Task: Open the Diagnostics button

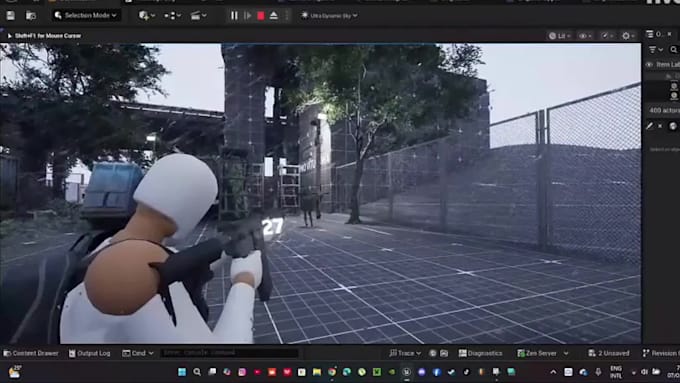Action: click(481, 353)
